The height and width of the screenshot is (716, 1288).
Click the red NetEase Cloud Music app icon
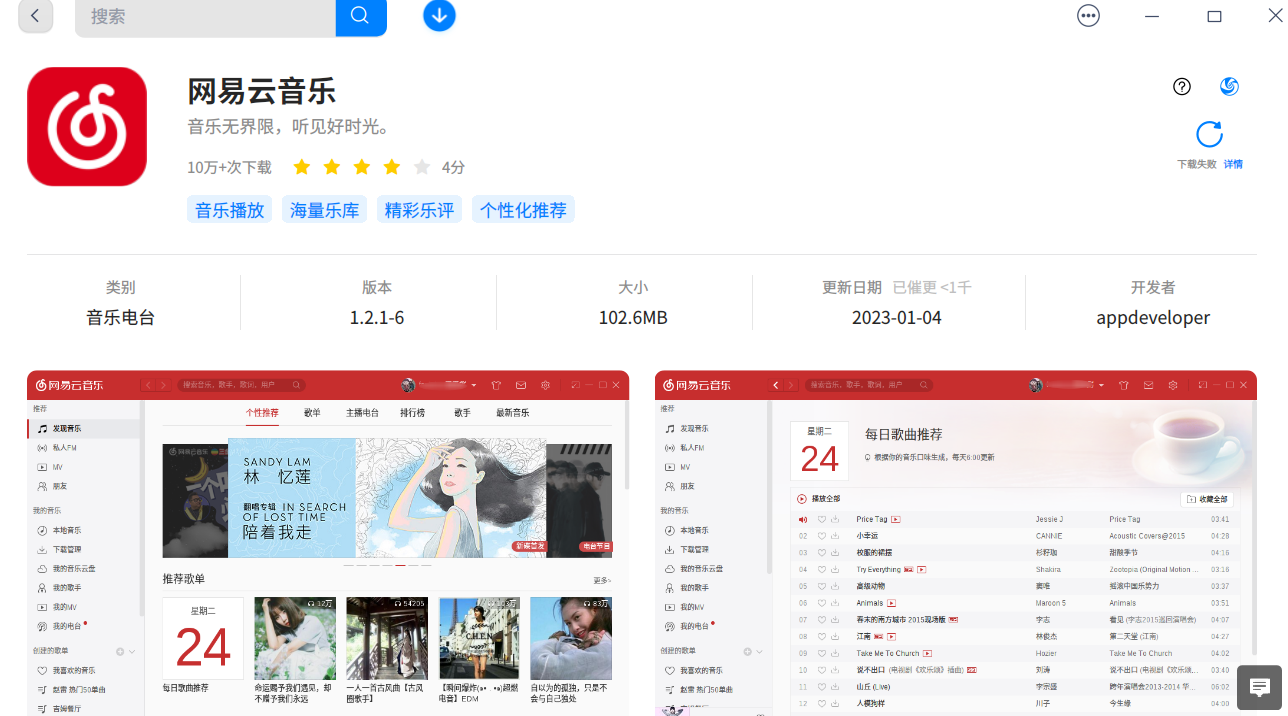(x=87, y=126)
